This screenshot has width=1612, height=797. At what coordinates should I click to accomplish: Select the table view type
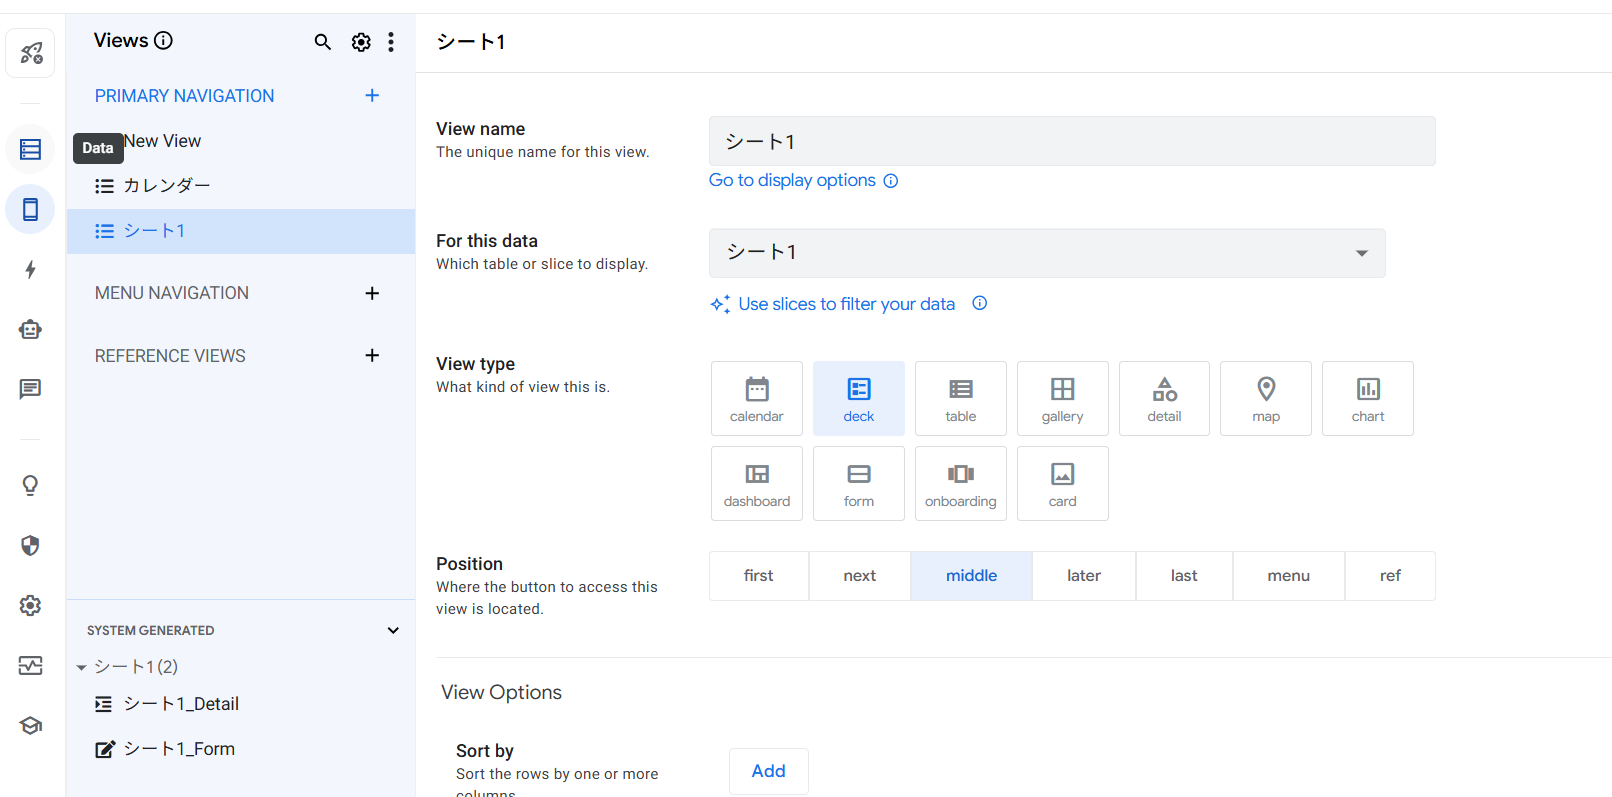tap(960, 398)
